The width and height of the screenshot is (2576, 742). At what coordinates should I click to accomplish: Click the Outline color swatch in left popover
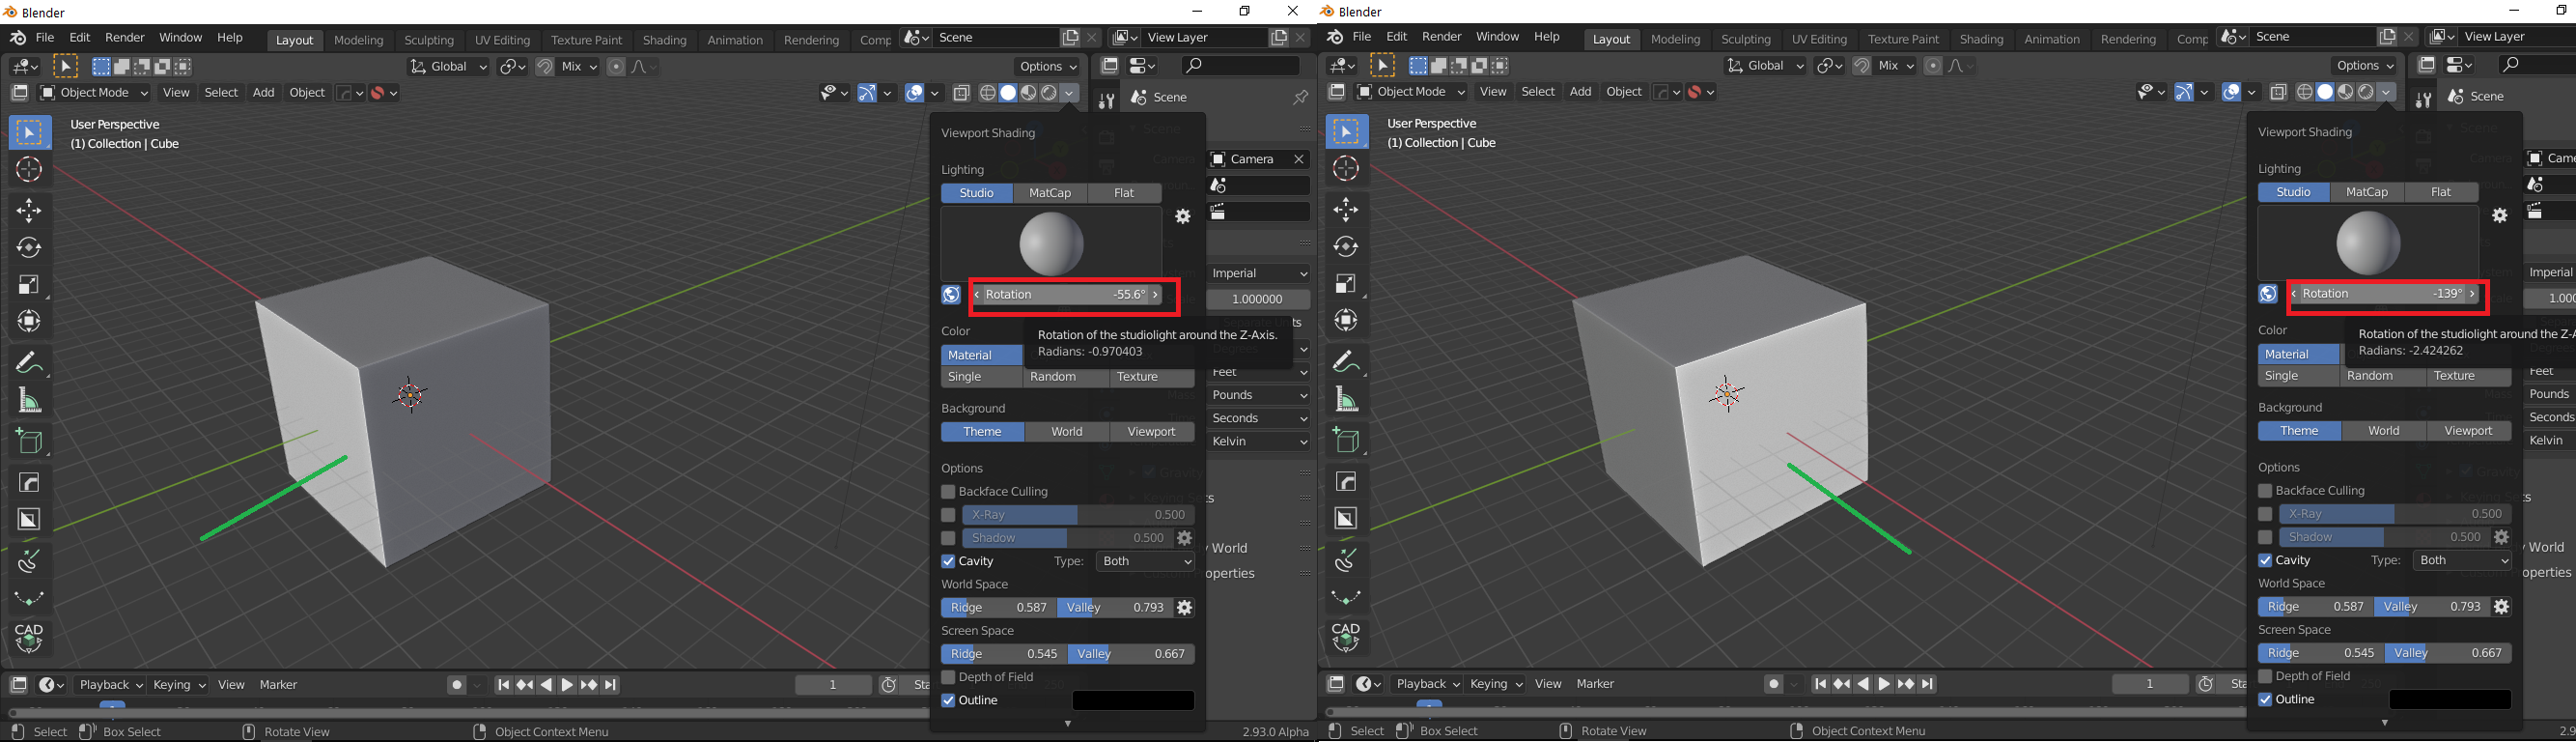(1133, 700)
